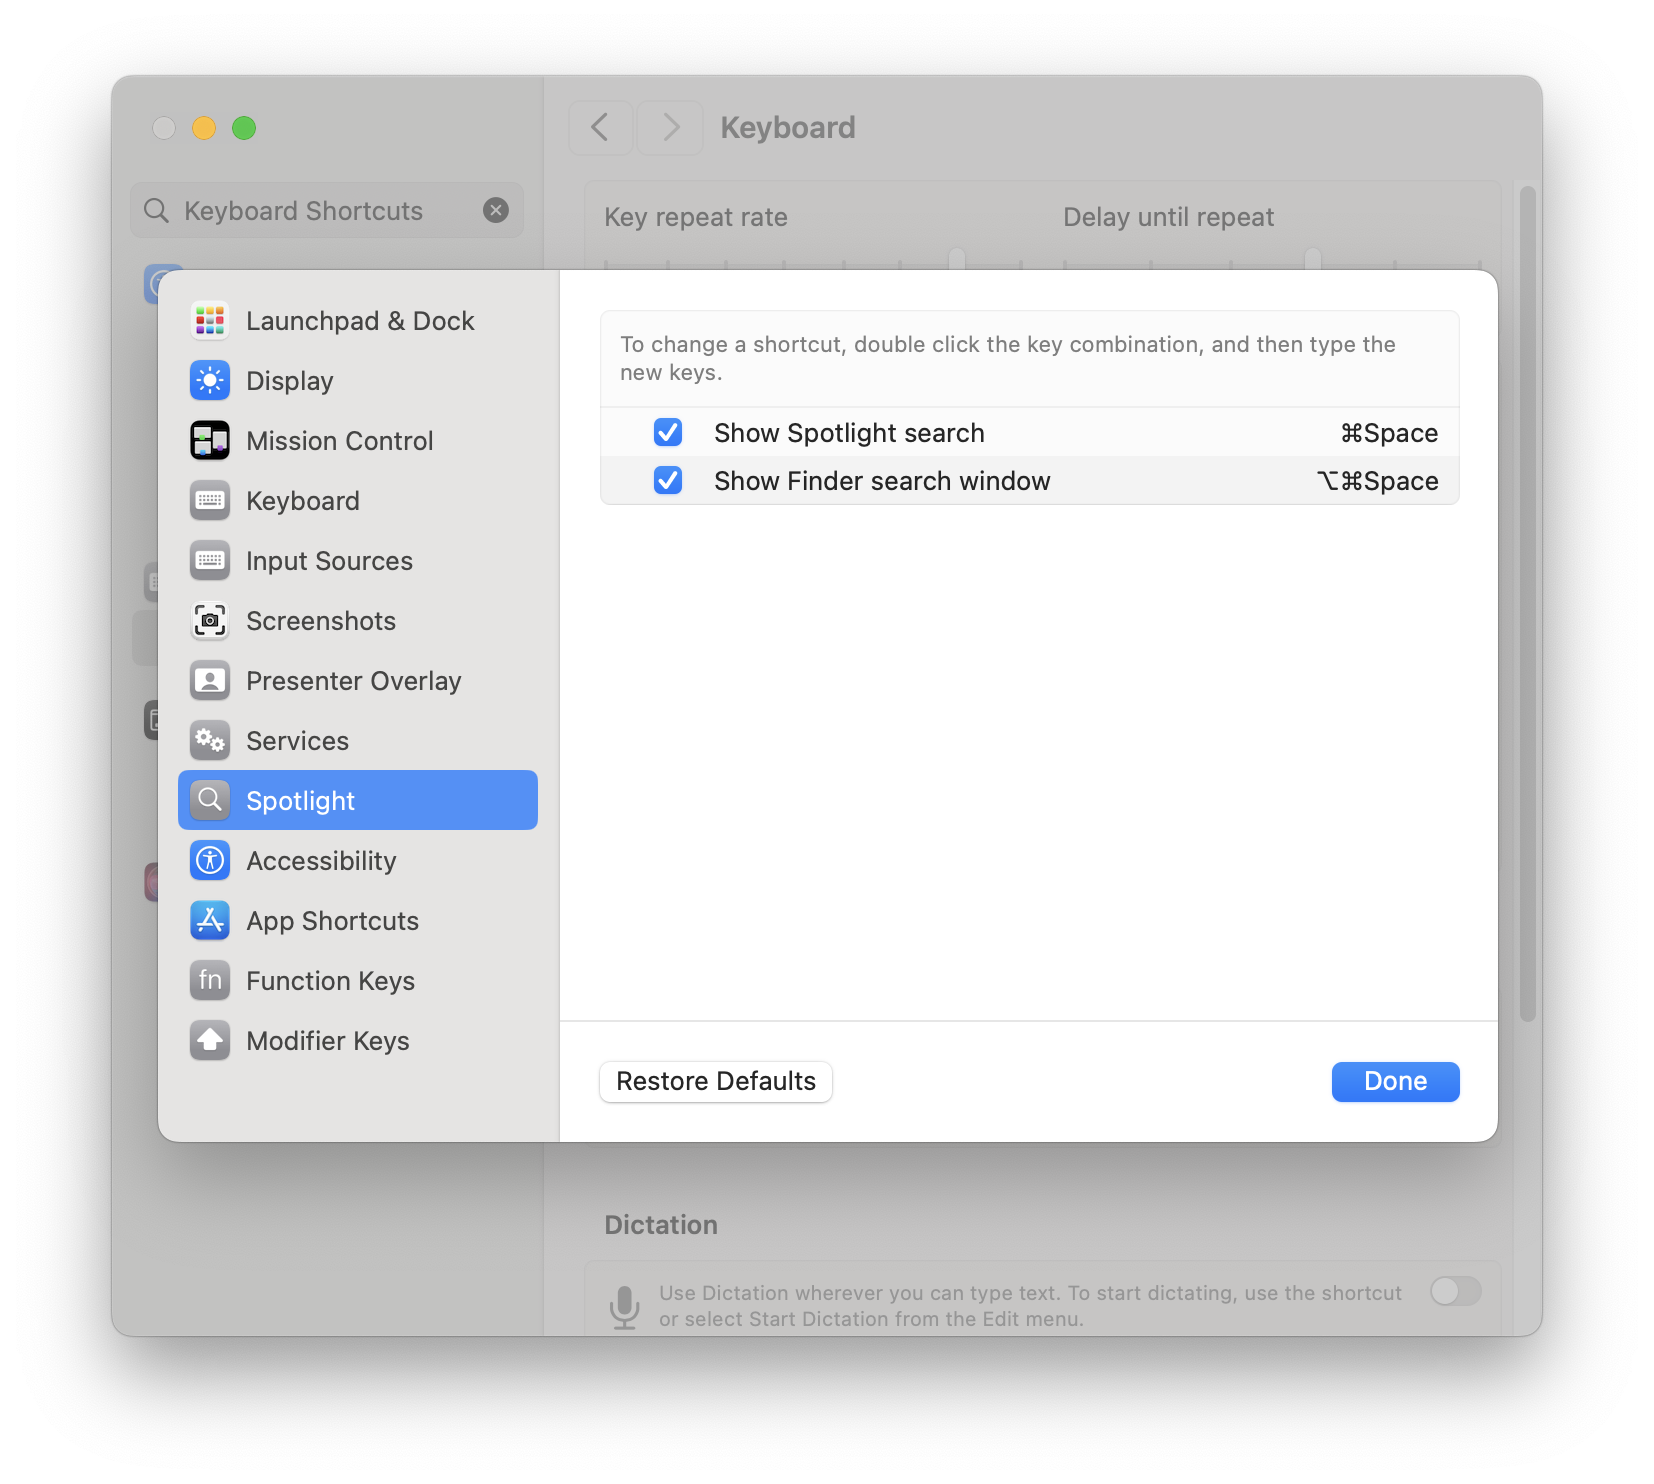Go forward using the right chevron

click(x=670, y=128)
